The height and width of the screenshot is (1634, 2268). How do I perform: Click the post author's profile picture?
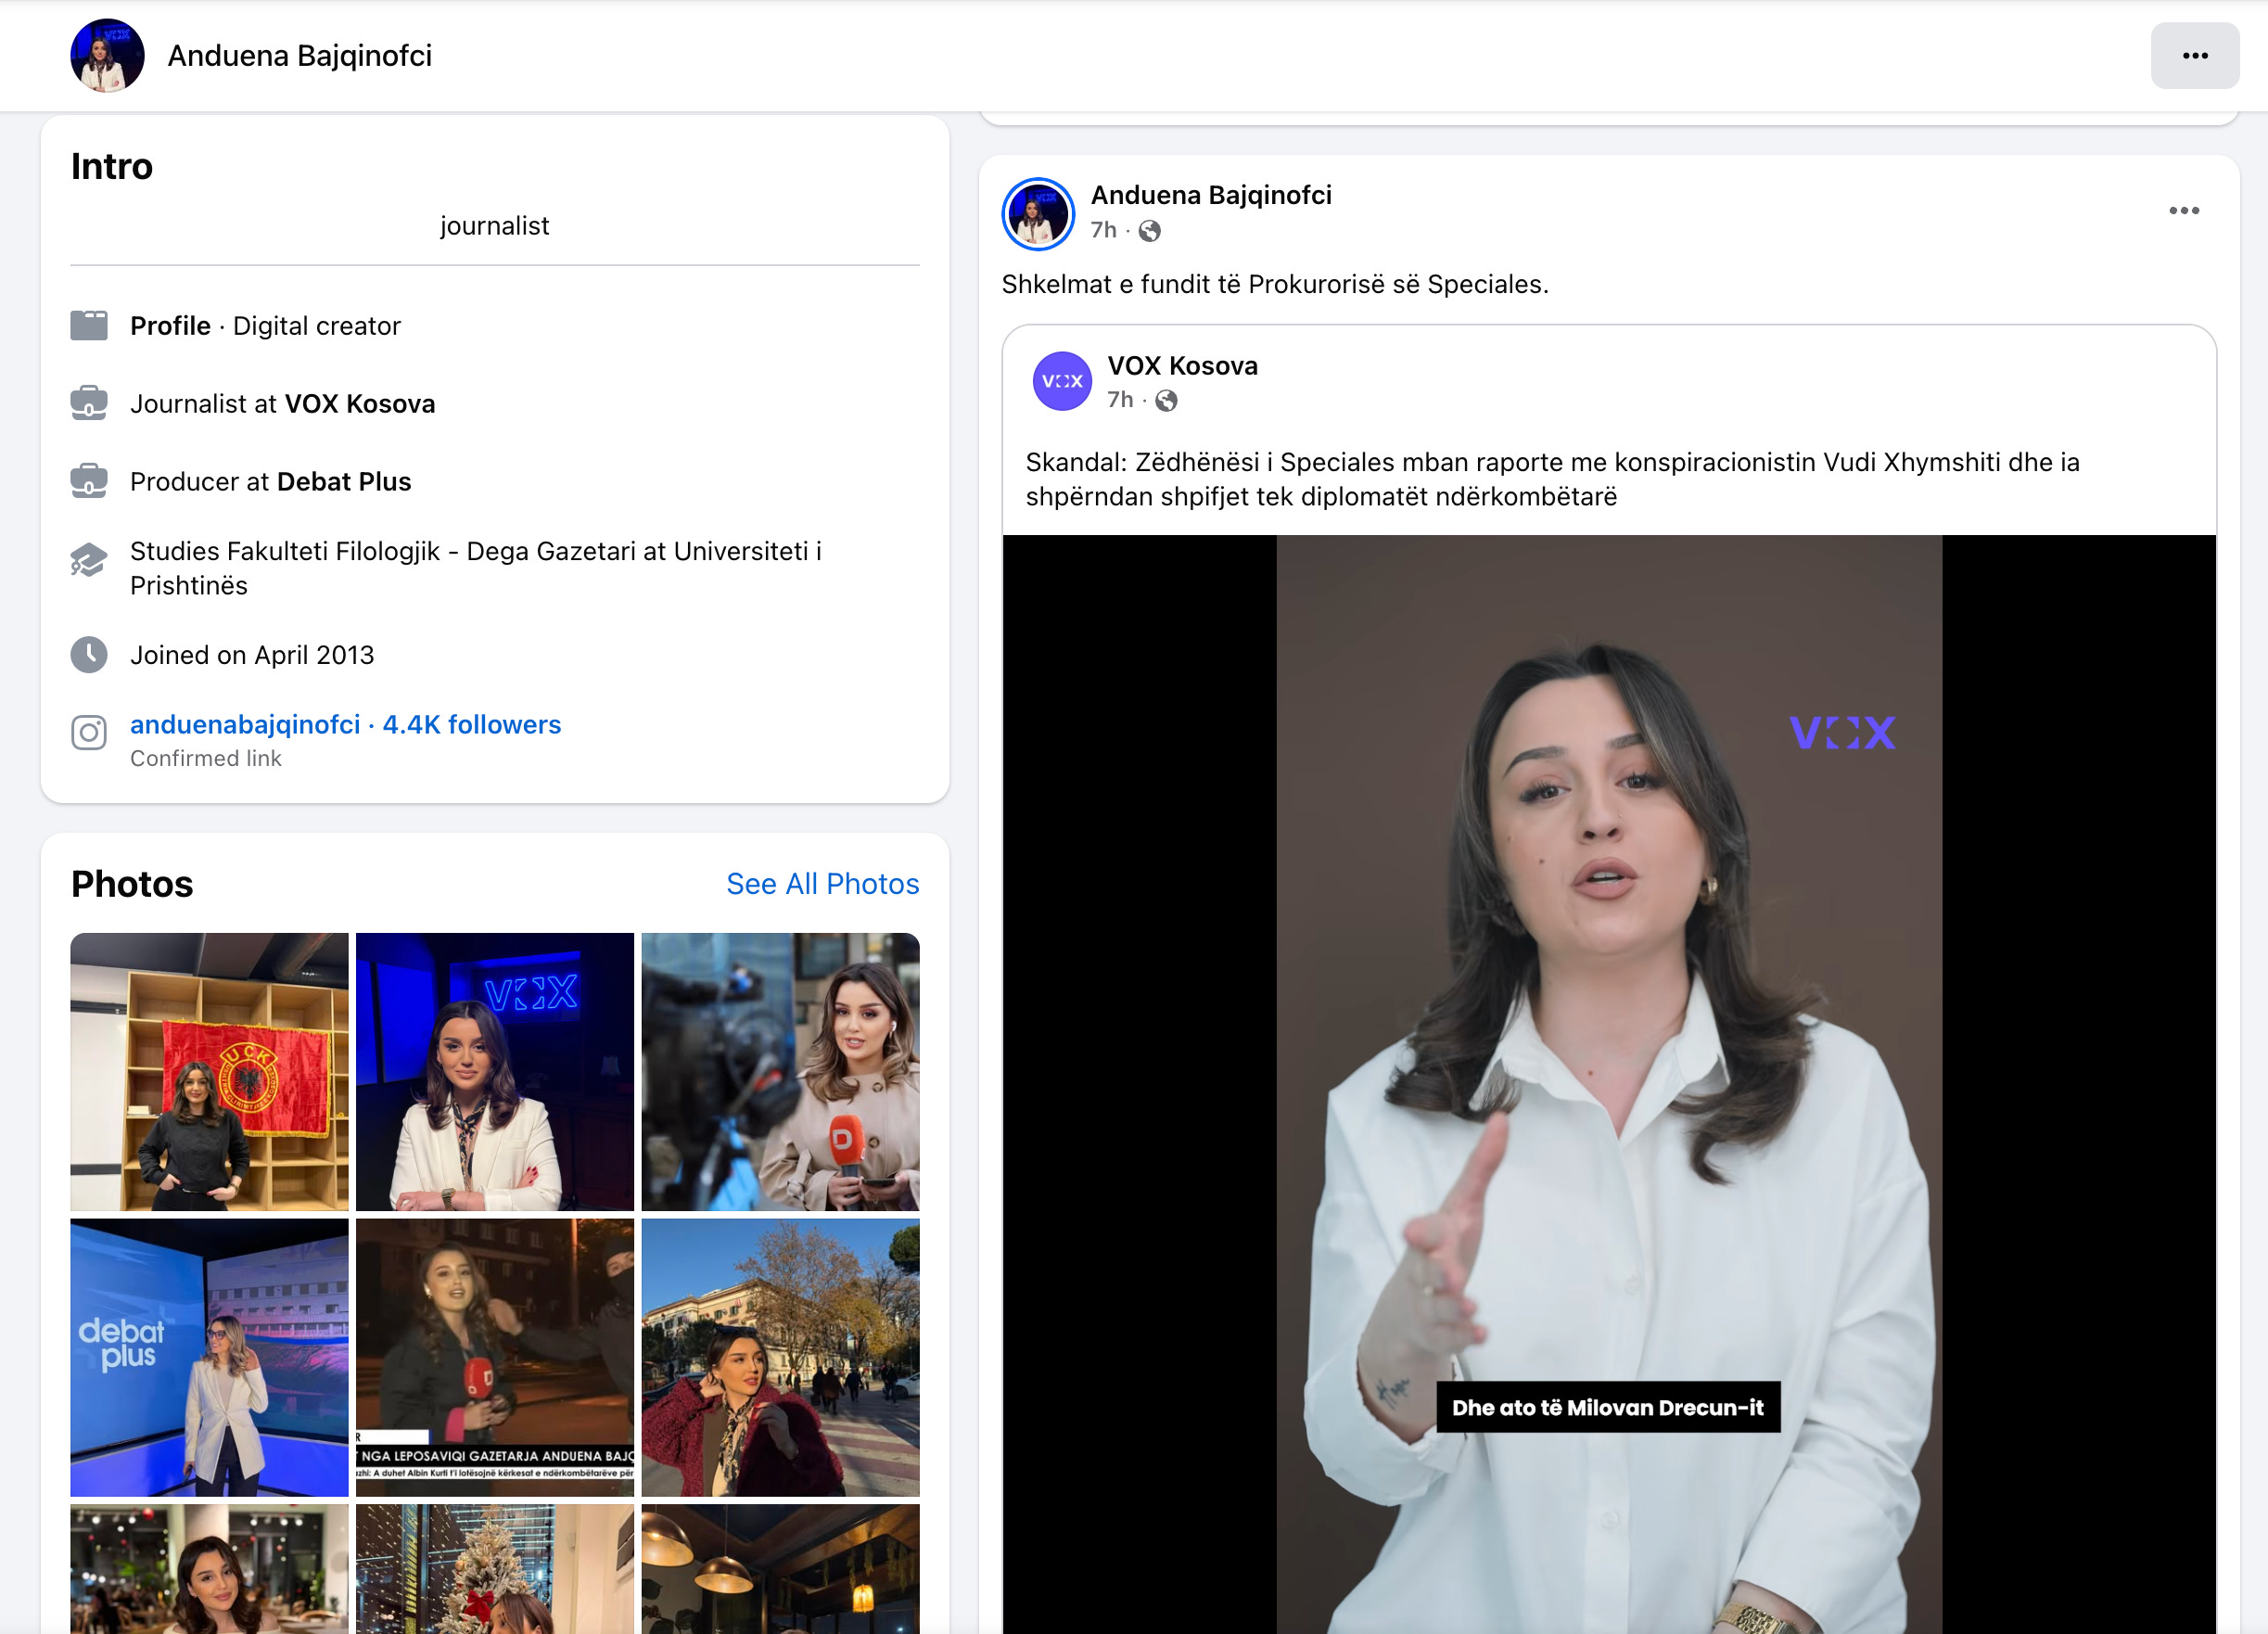[x=1038, y=213]
